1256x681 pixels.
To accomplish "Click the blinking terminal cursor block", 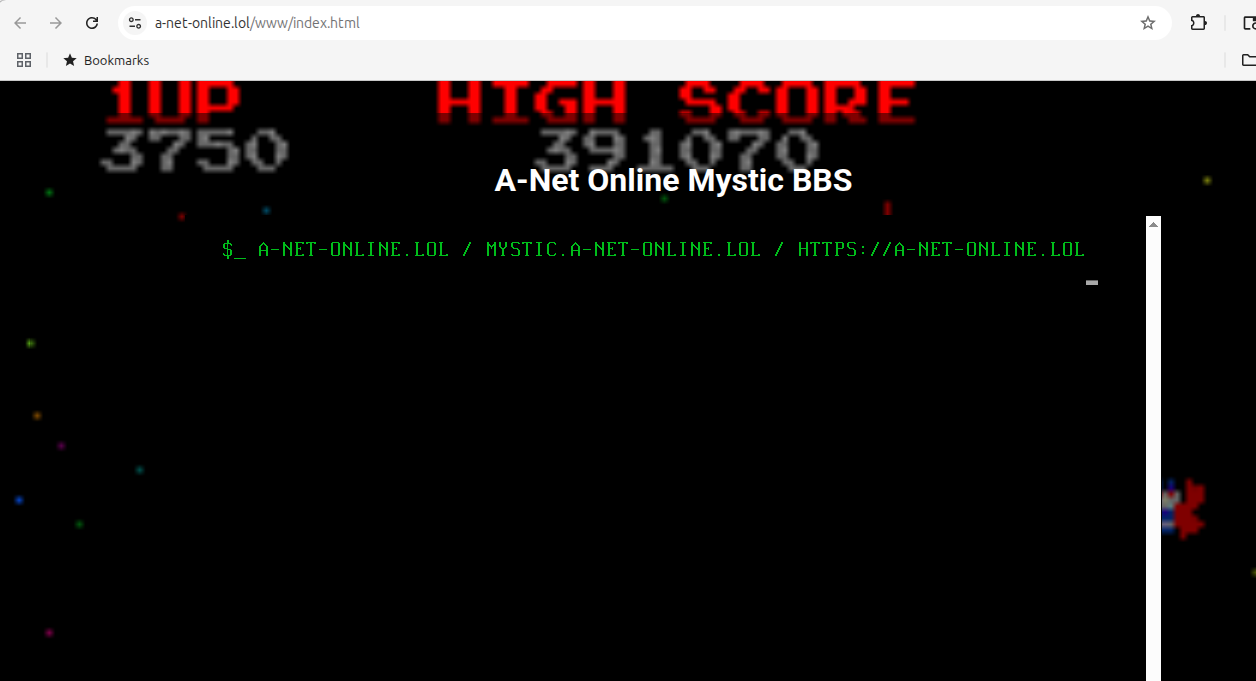I will [x=1092, y=283].
